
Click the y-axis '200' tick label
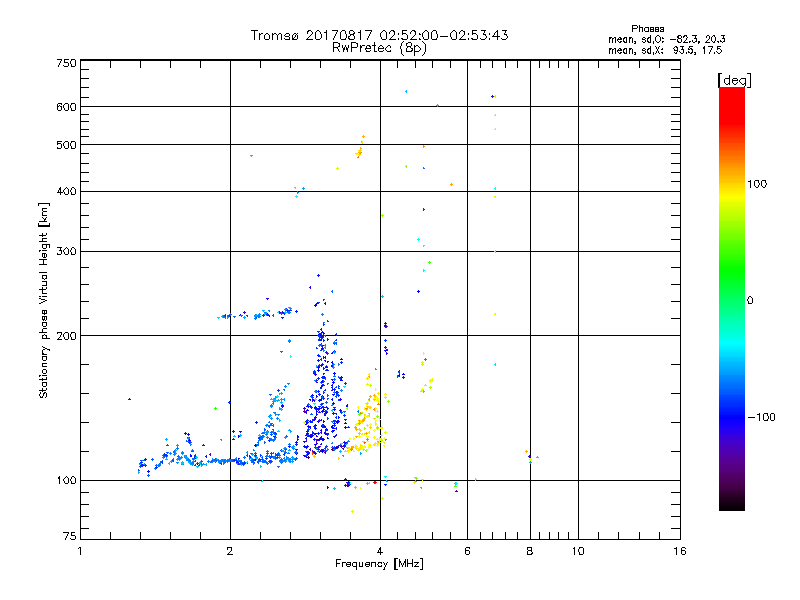tap(66, 336)
